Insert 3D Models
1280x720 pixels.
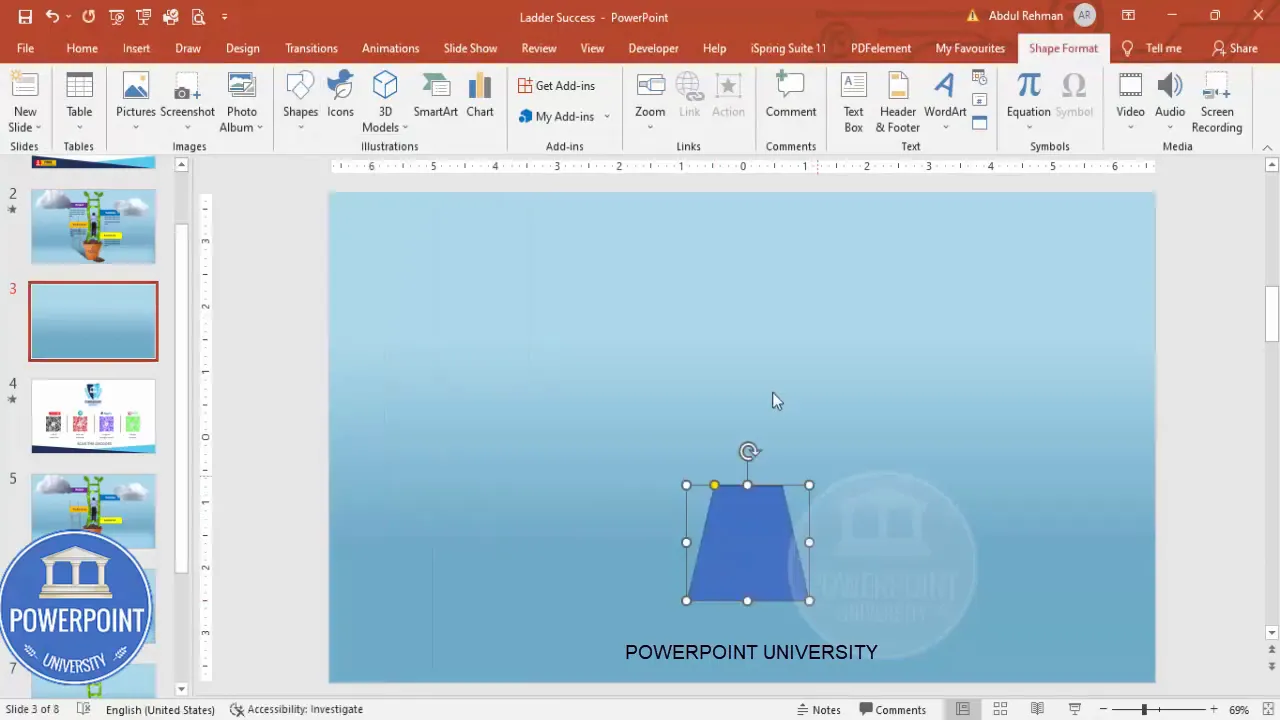point(385,102)
